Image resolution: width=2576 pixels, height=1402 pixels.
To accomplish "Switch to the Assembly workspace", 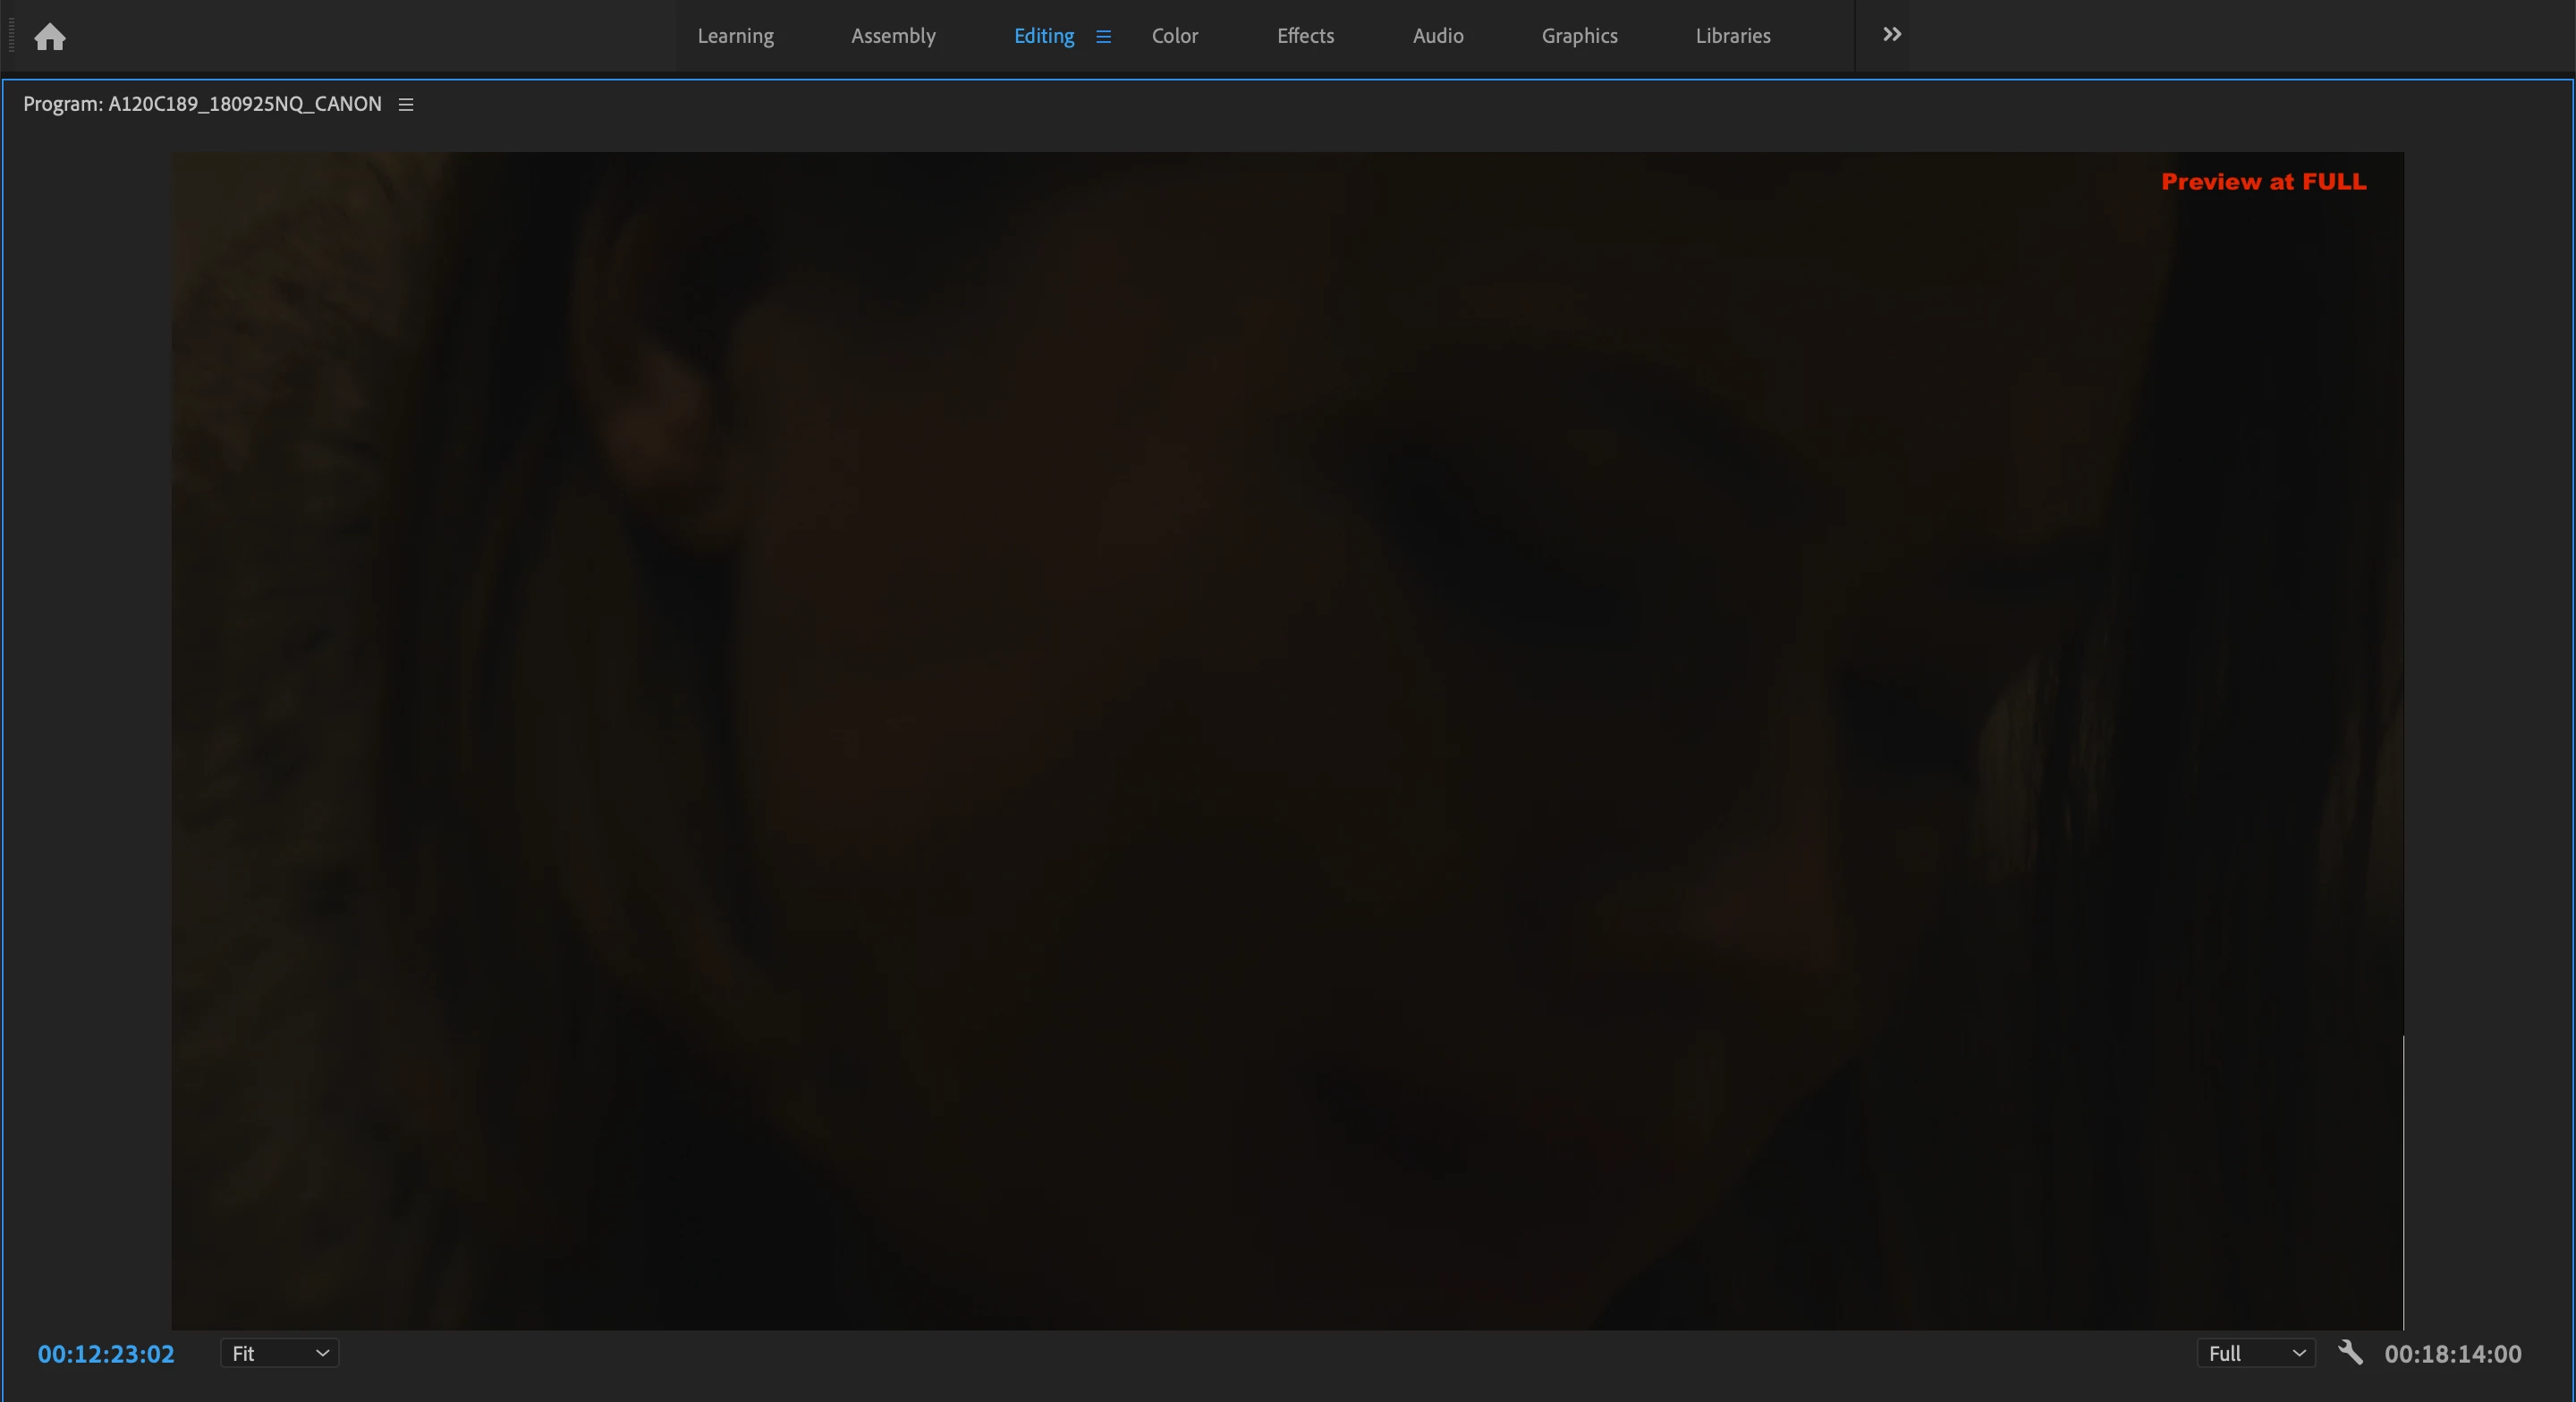I will coord(893,36).
